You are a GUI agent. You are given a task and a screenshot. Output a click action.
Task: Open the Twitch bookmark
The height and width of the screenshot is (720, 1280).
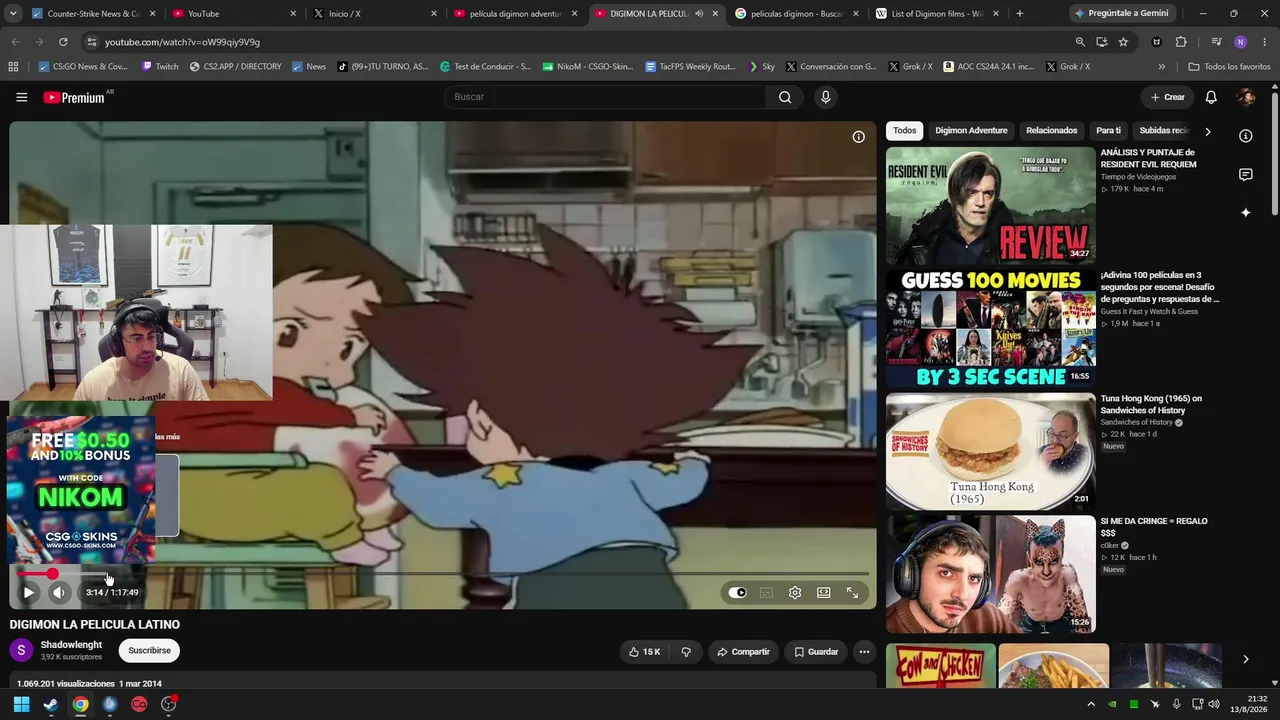[160, 67]
